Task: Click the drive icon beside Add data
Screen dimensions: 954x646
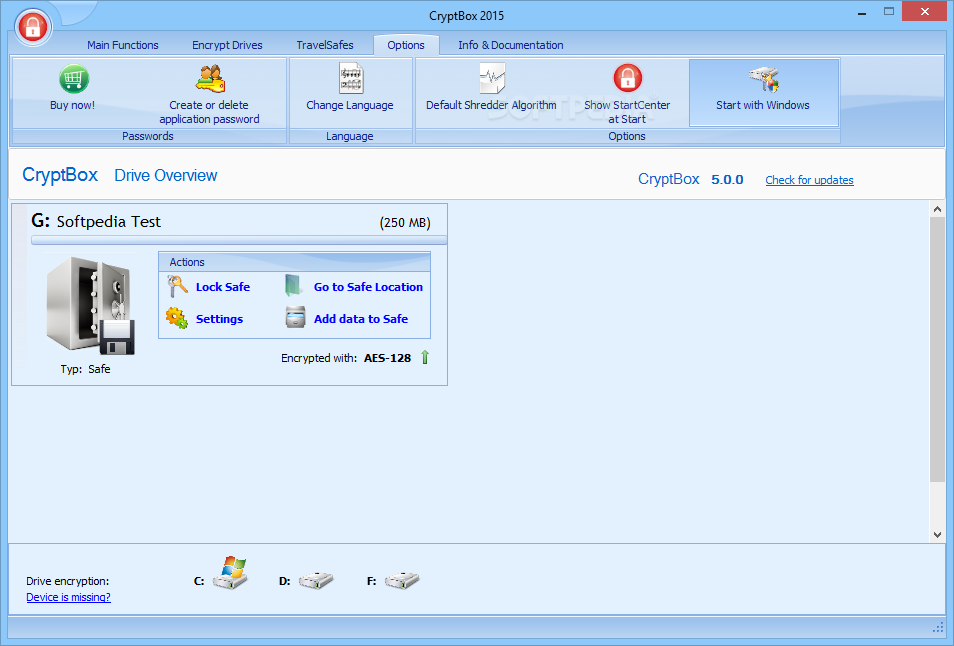Action: tap(296, 318)
